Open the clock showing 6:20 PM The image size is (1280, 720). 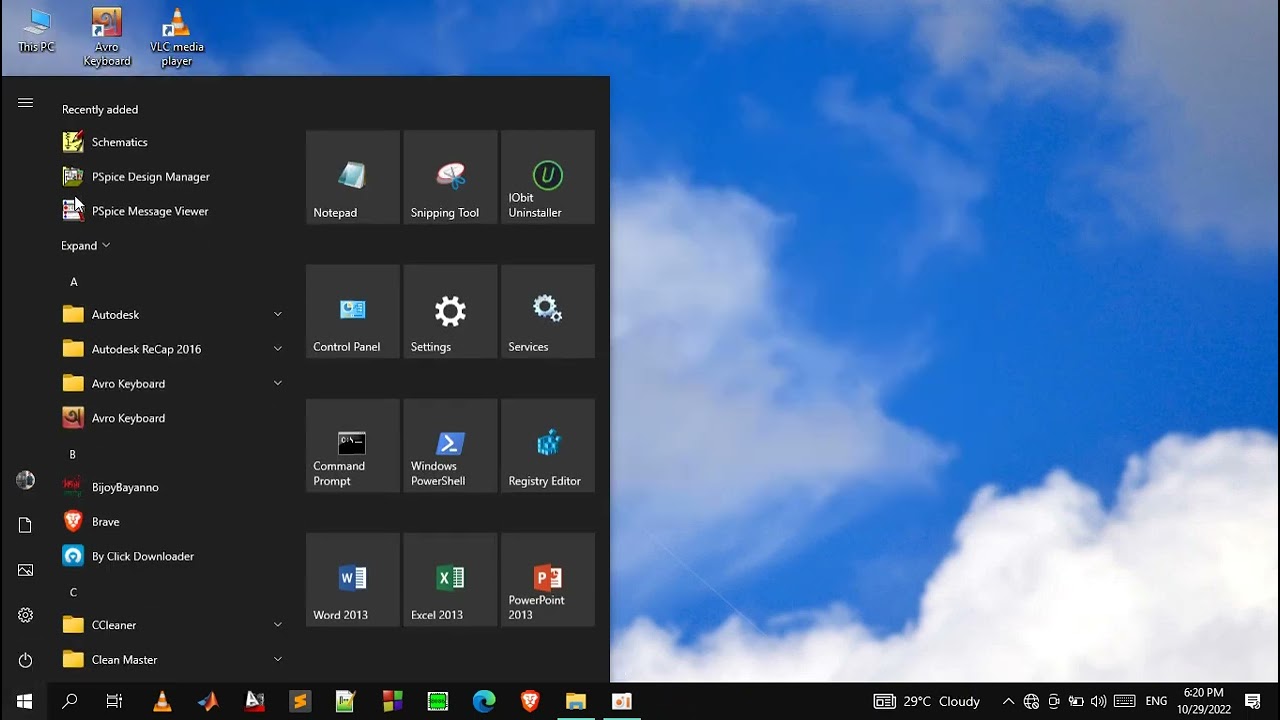pyautogui.click(x=1203, y=701)
